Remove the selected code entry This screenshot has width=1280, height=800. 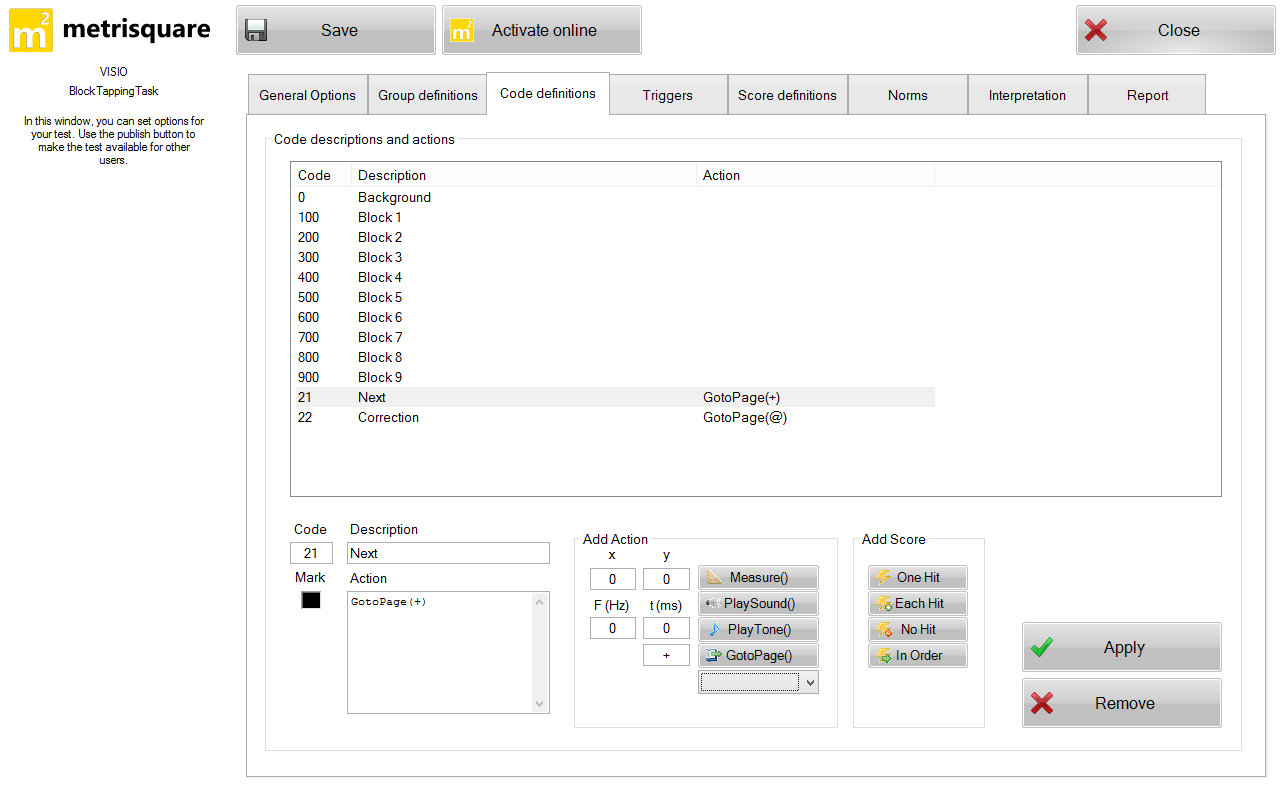pyautogui.click(x=1121, y=703)
